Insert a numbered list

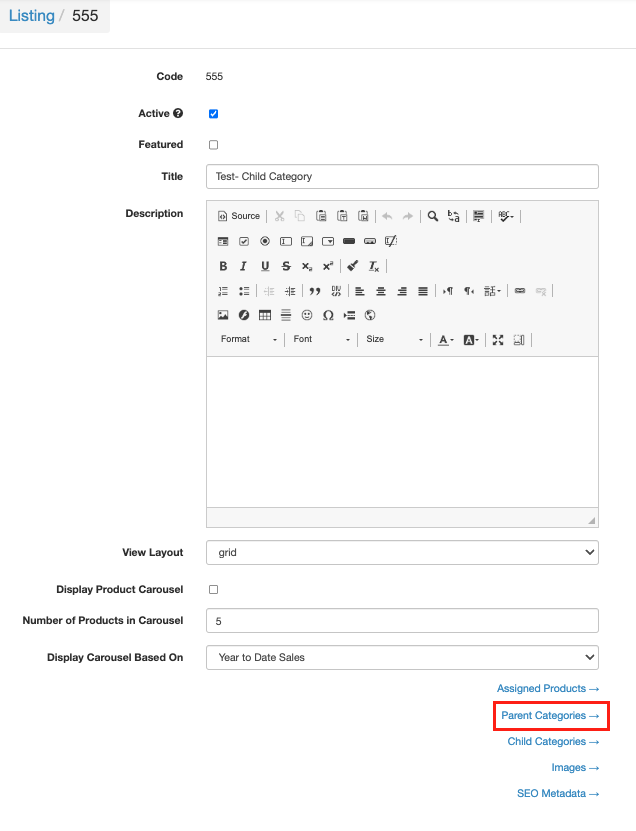223,291
